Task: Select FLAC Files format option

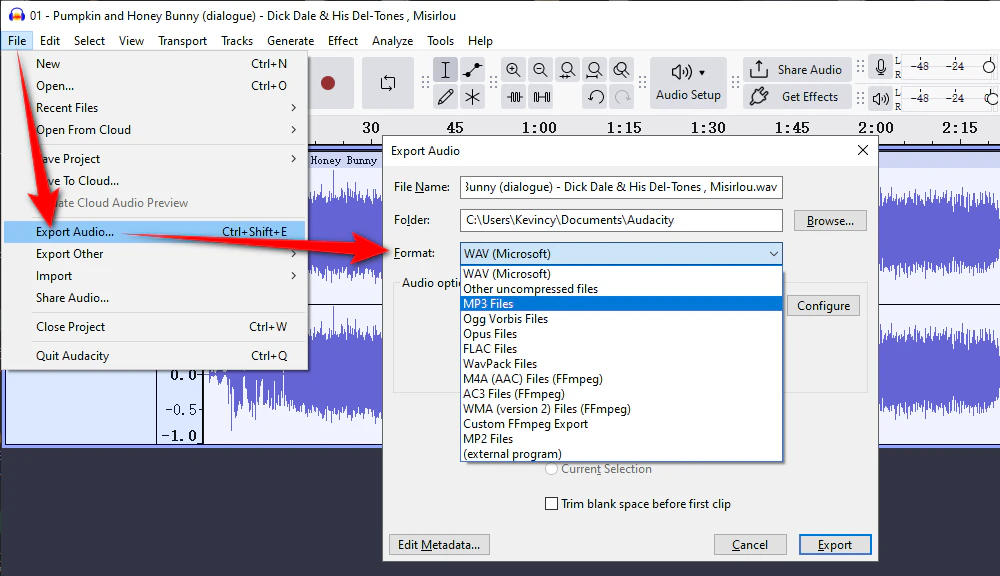Action: [x=621, y=349]
